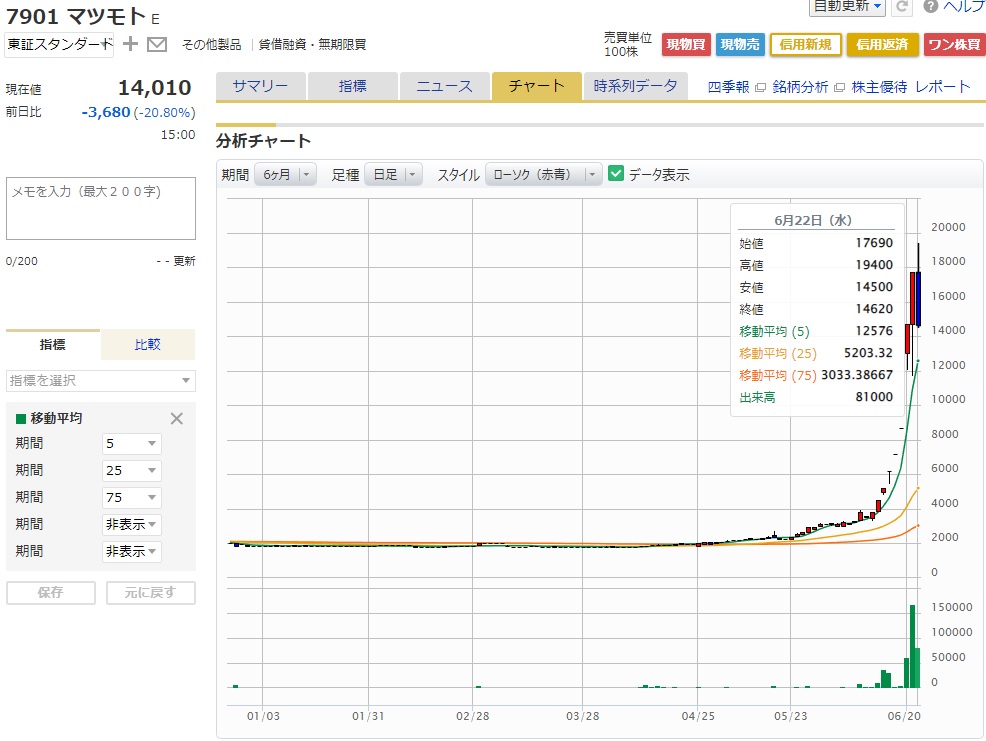
Task: Click the memo 更新 link
Action: 184,261
